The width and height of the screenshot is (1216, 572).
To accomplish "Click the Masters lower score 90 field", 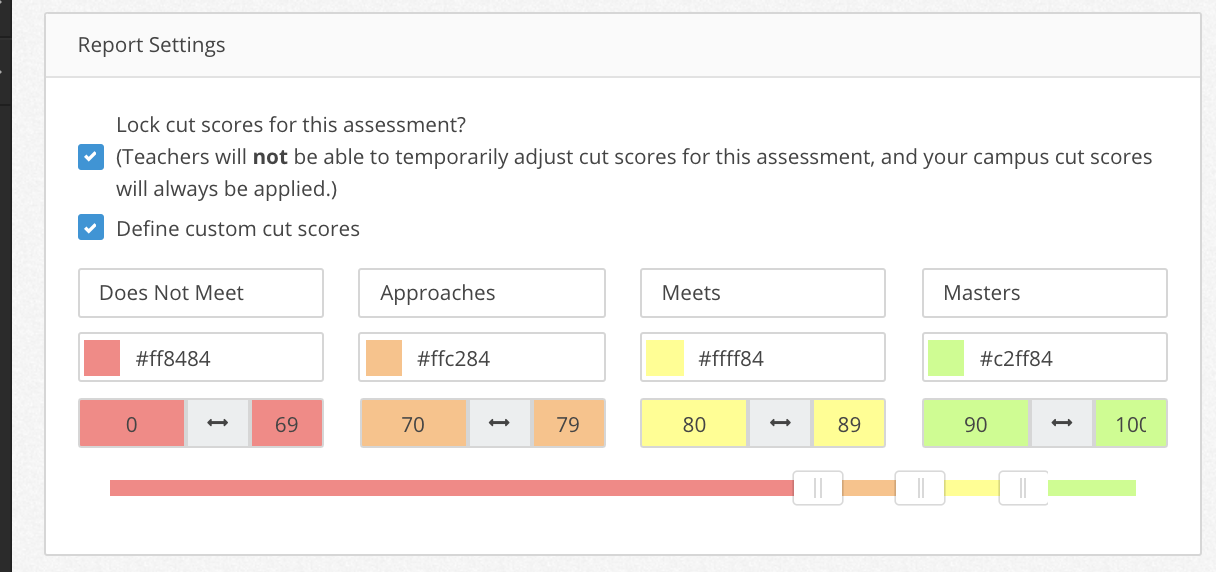I will point(976,424).
